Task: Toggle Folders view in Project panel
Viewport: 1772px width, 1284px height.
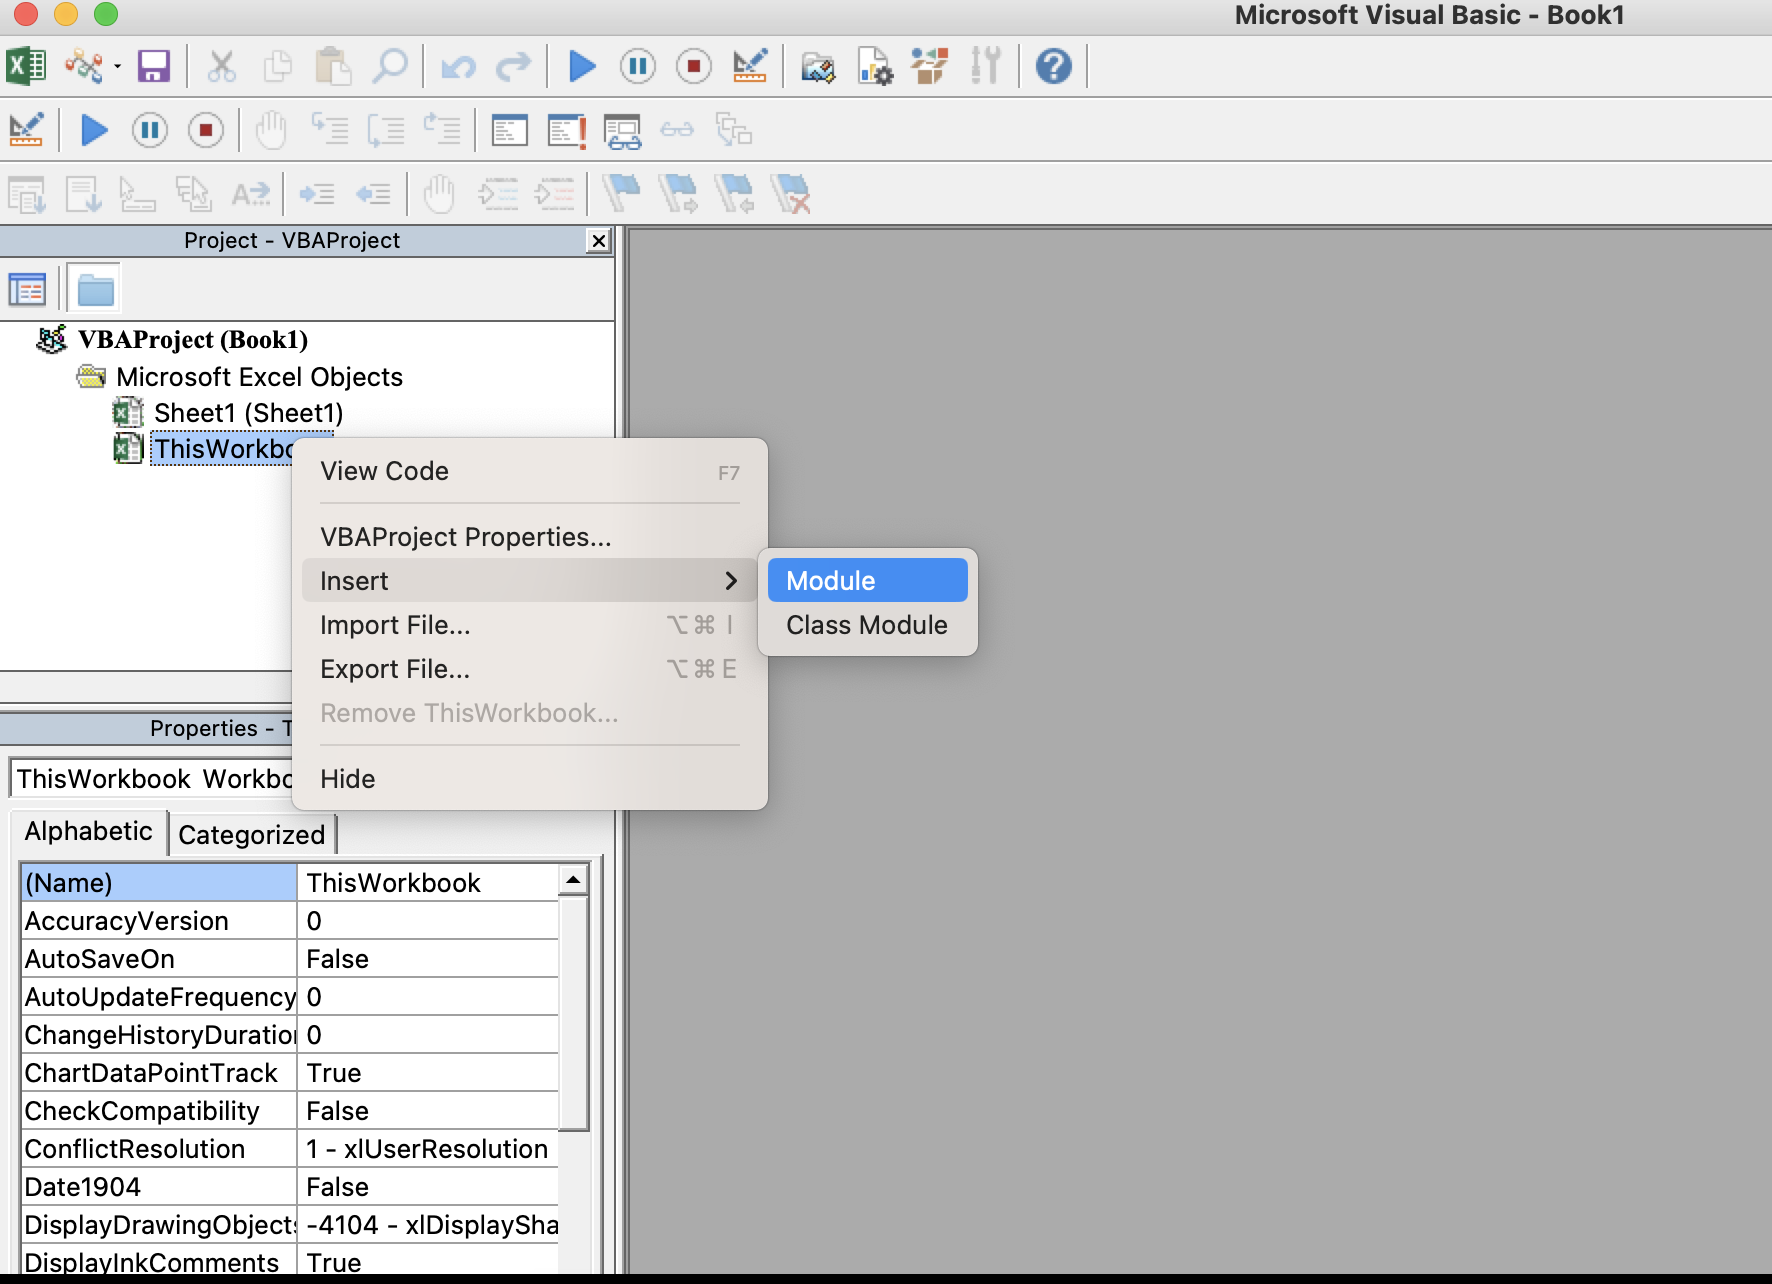Action: pos(96,290)
